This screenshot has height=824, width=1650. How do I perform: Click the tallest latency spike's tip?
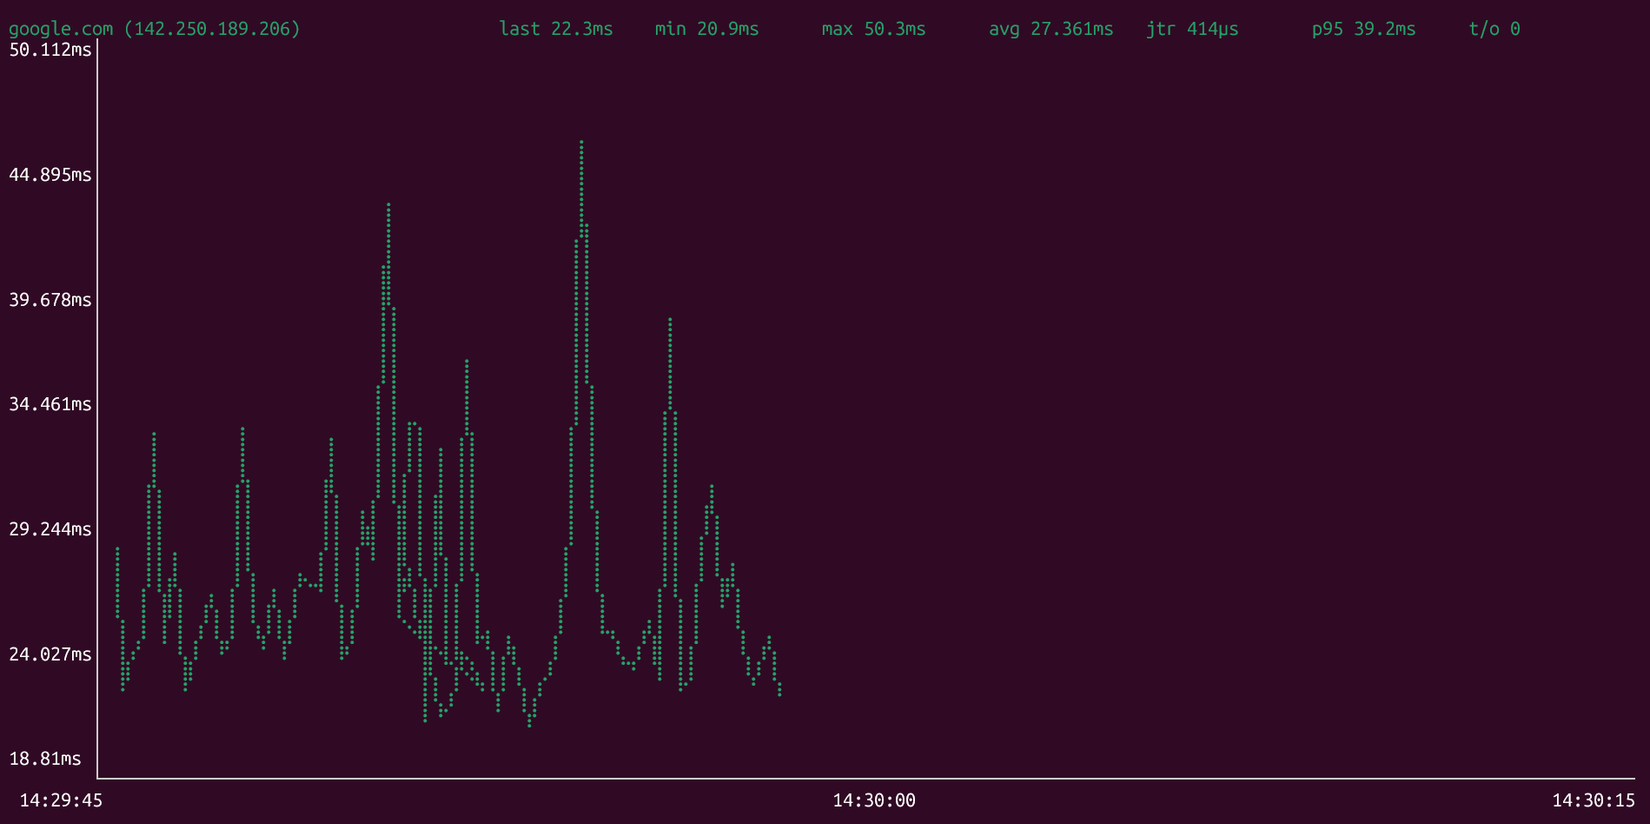[581, 143]
